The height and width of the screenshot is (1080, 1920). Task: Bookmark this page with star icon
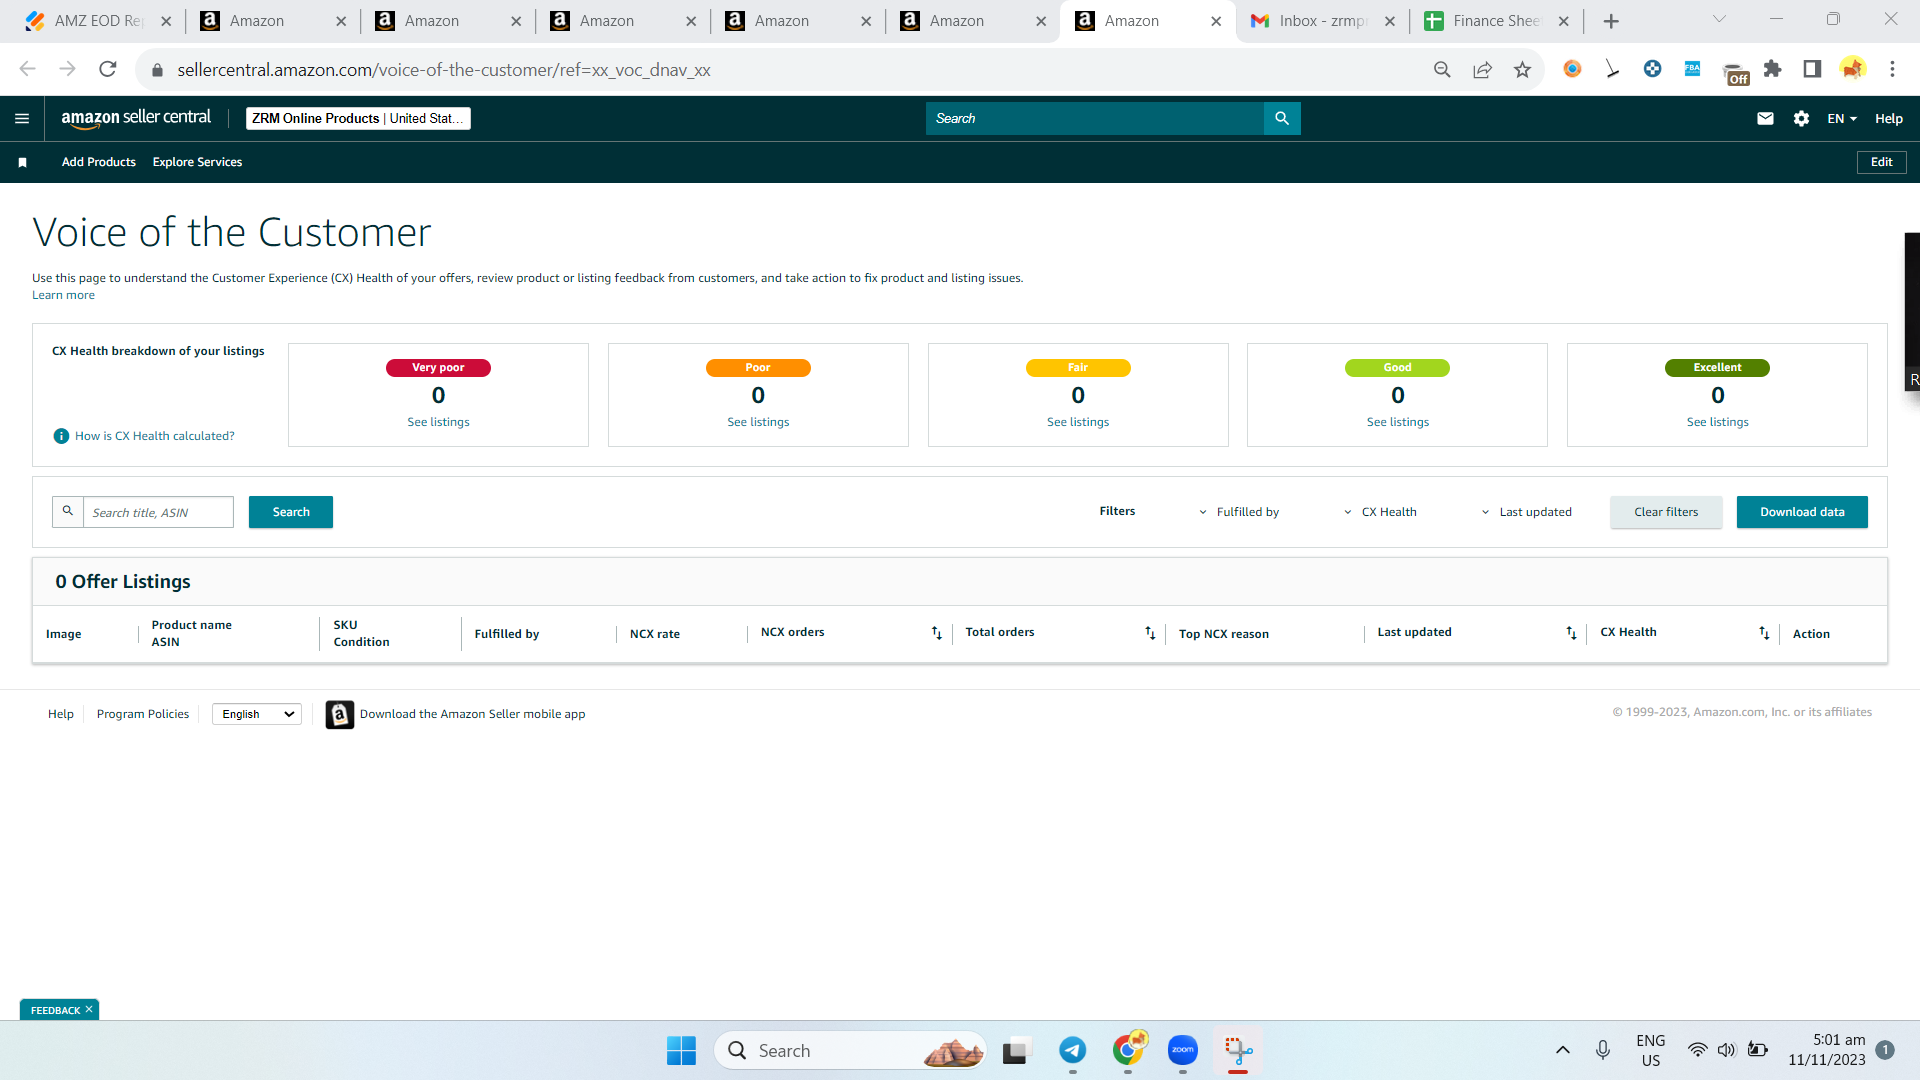1522,69
